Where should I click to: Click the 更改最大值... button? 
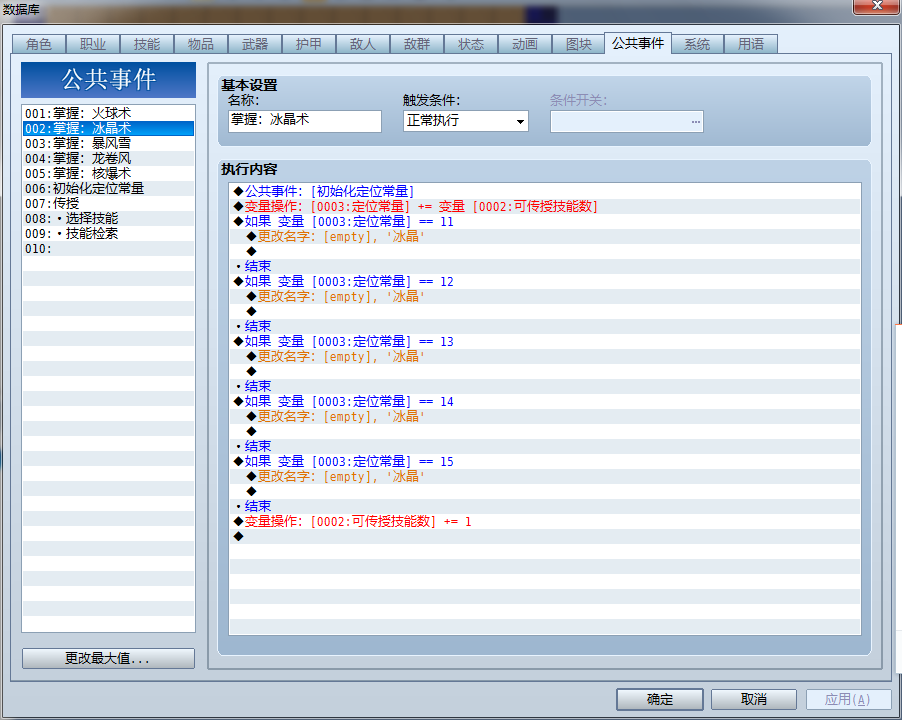108,658
